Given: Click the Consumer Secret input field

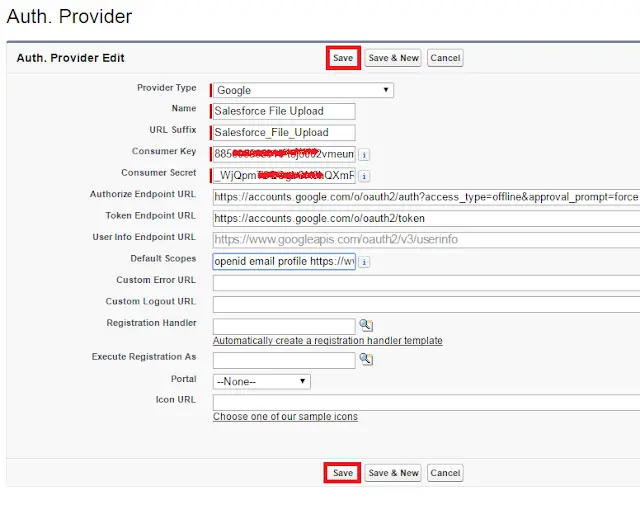Looking at the screenshot, I should point(284,175).
